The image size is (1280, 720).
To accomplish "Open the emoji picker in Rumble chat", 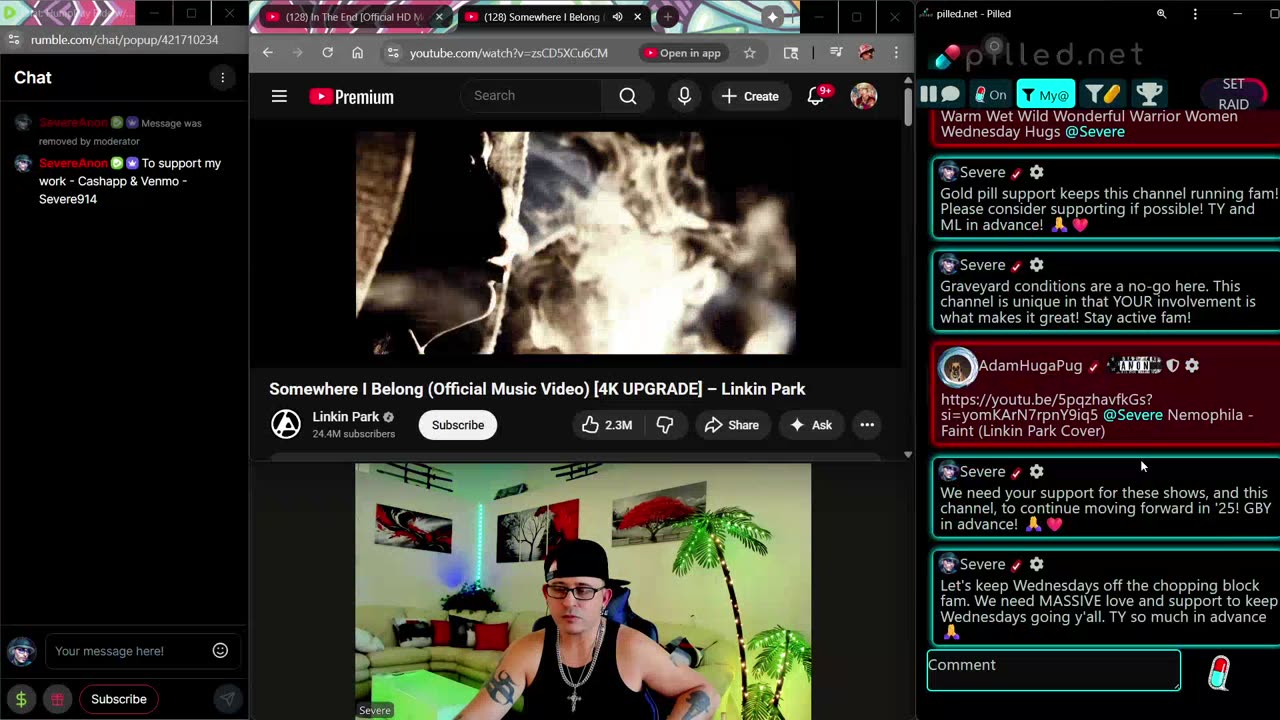I will [220, 651].
